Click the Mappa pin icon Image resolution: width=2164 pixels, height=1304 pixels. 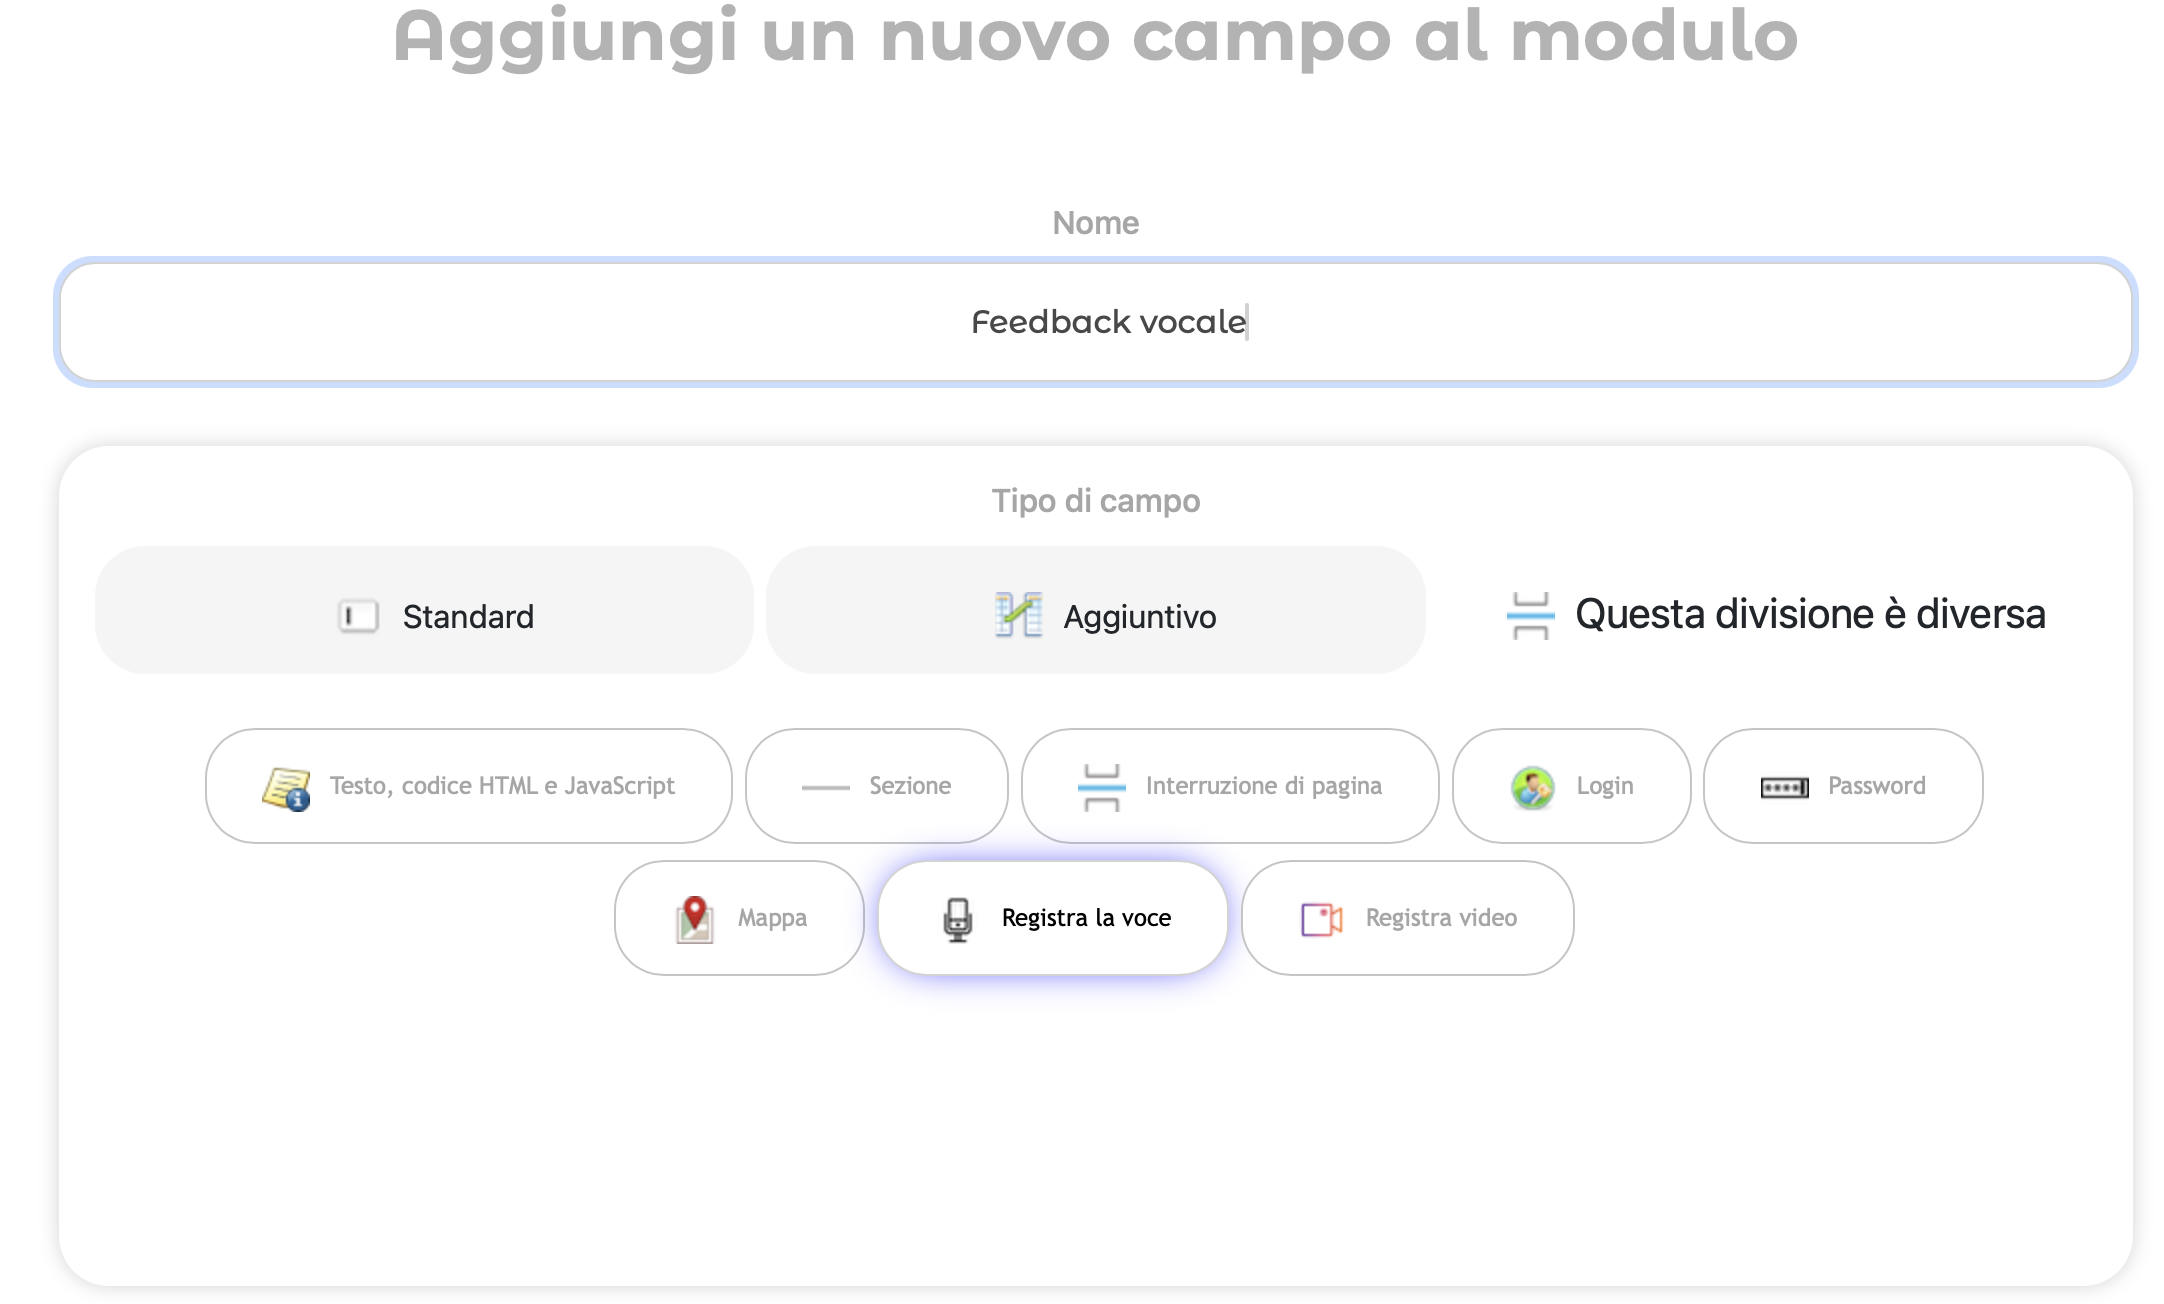click(695, 919)
